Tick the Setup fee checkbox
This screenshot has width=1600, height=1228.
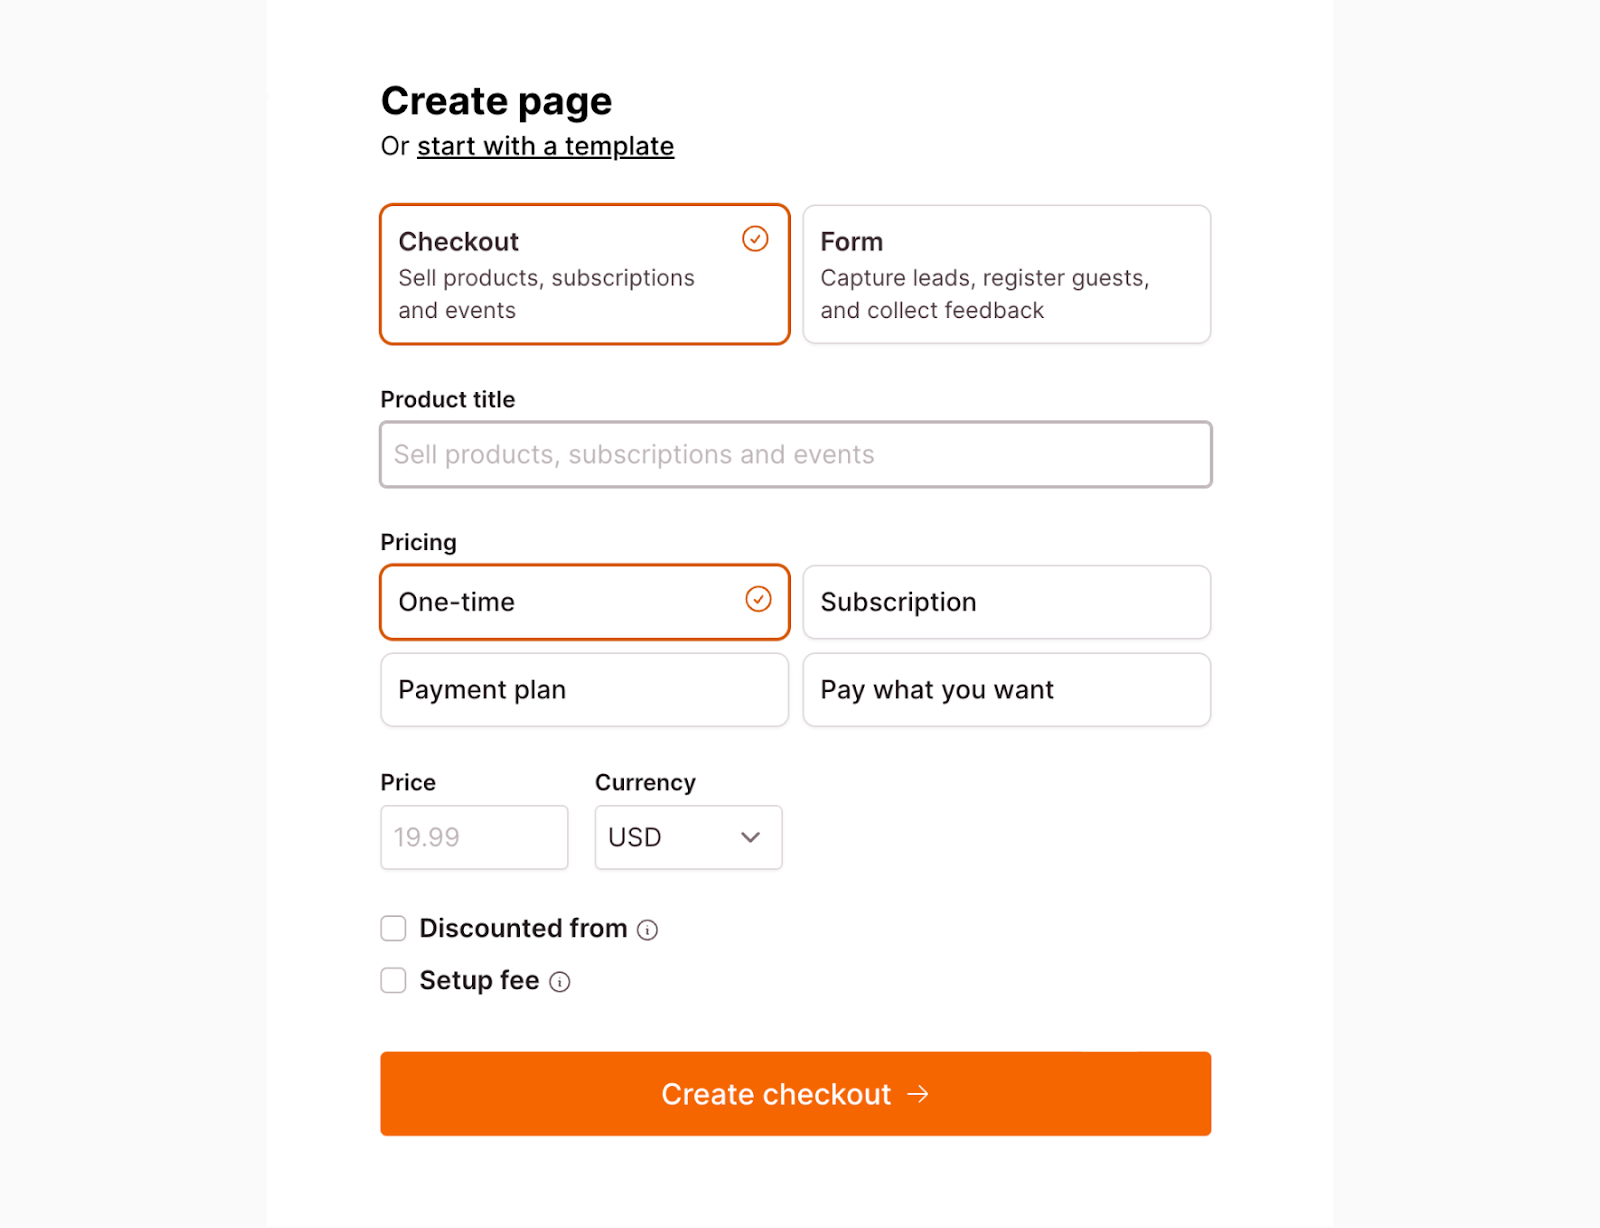[393, 981]
